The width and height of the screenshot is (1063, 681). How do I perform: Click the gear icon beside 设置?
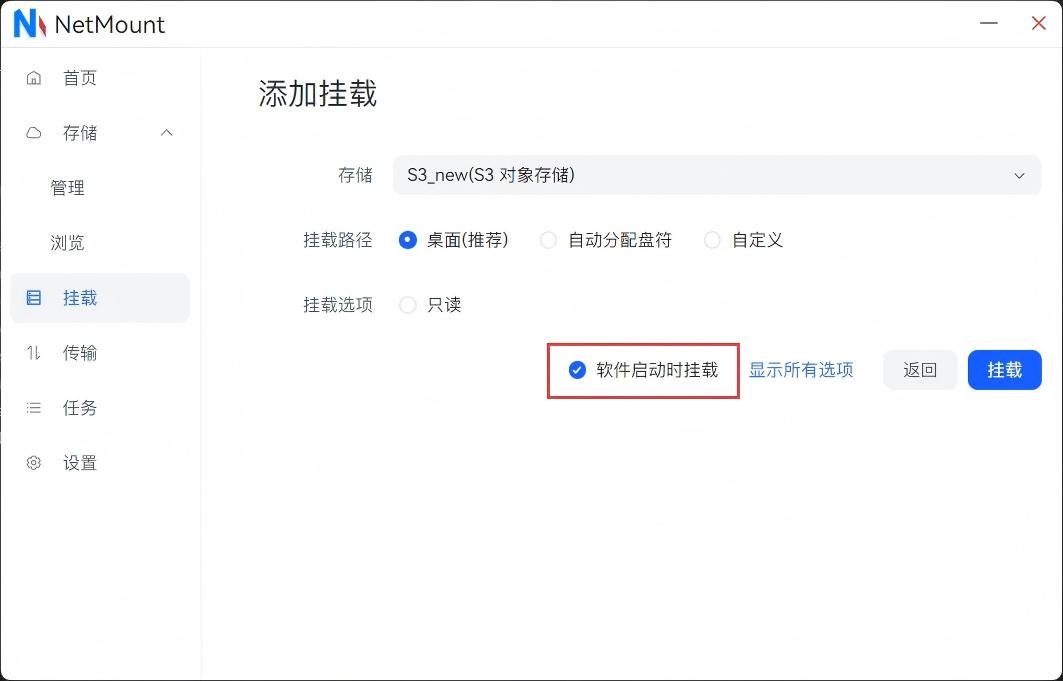(34, 463)
